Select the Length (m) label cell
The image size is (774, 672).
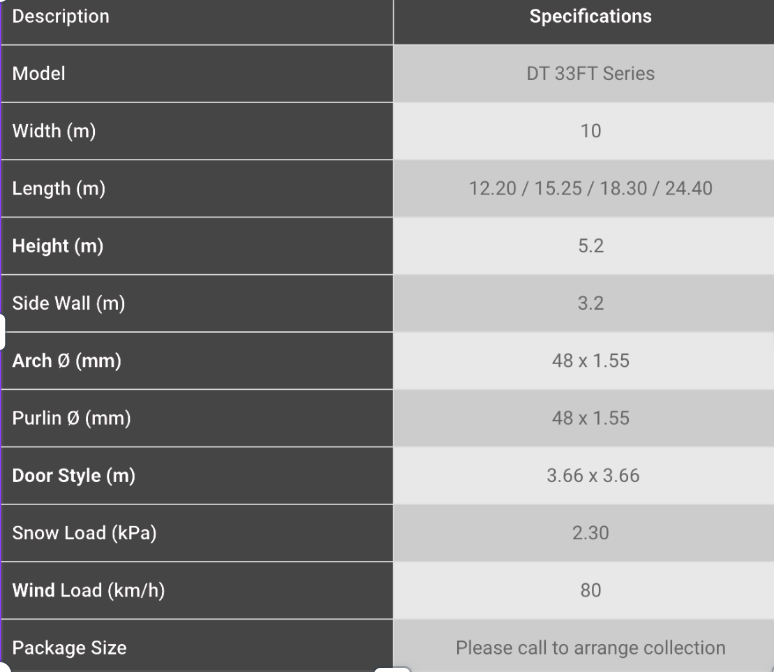click(58, 189)
